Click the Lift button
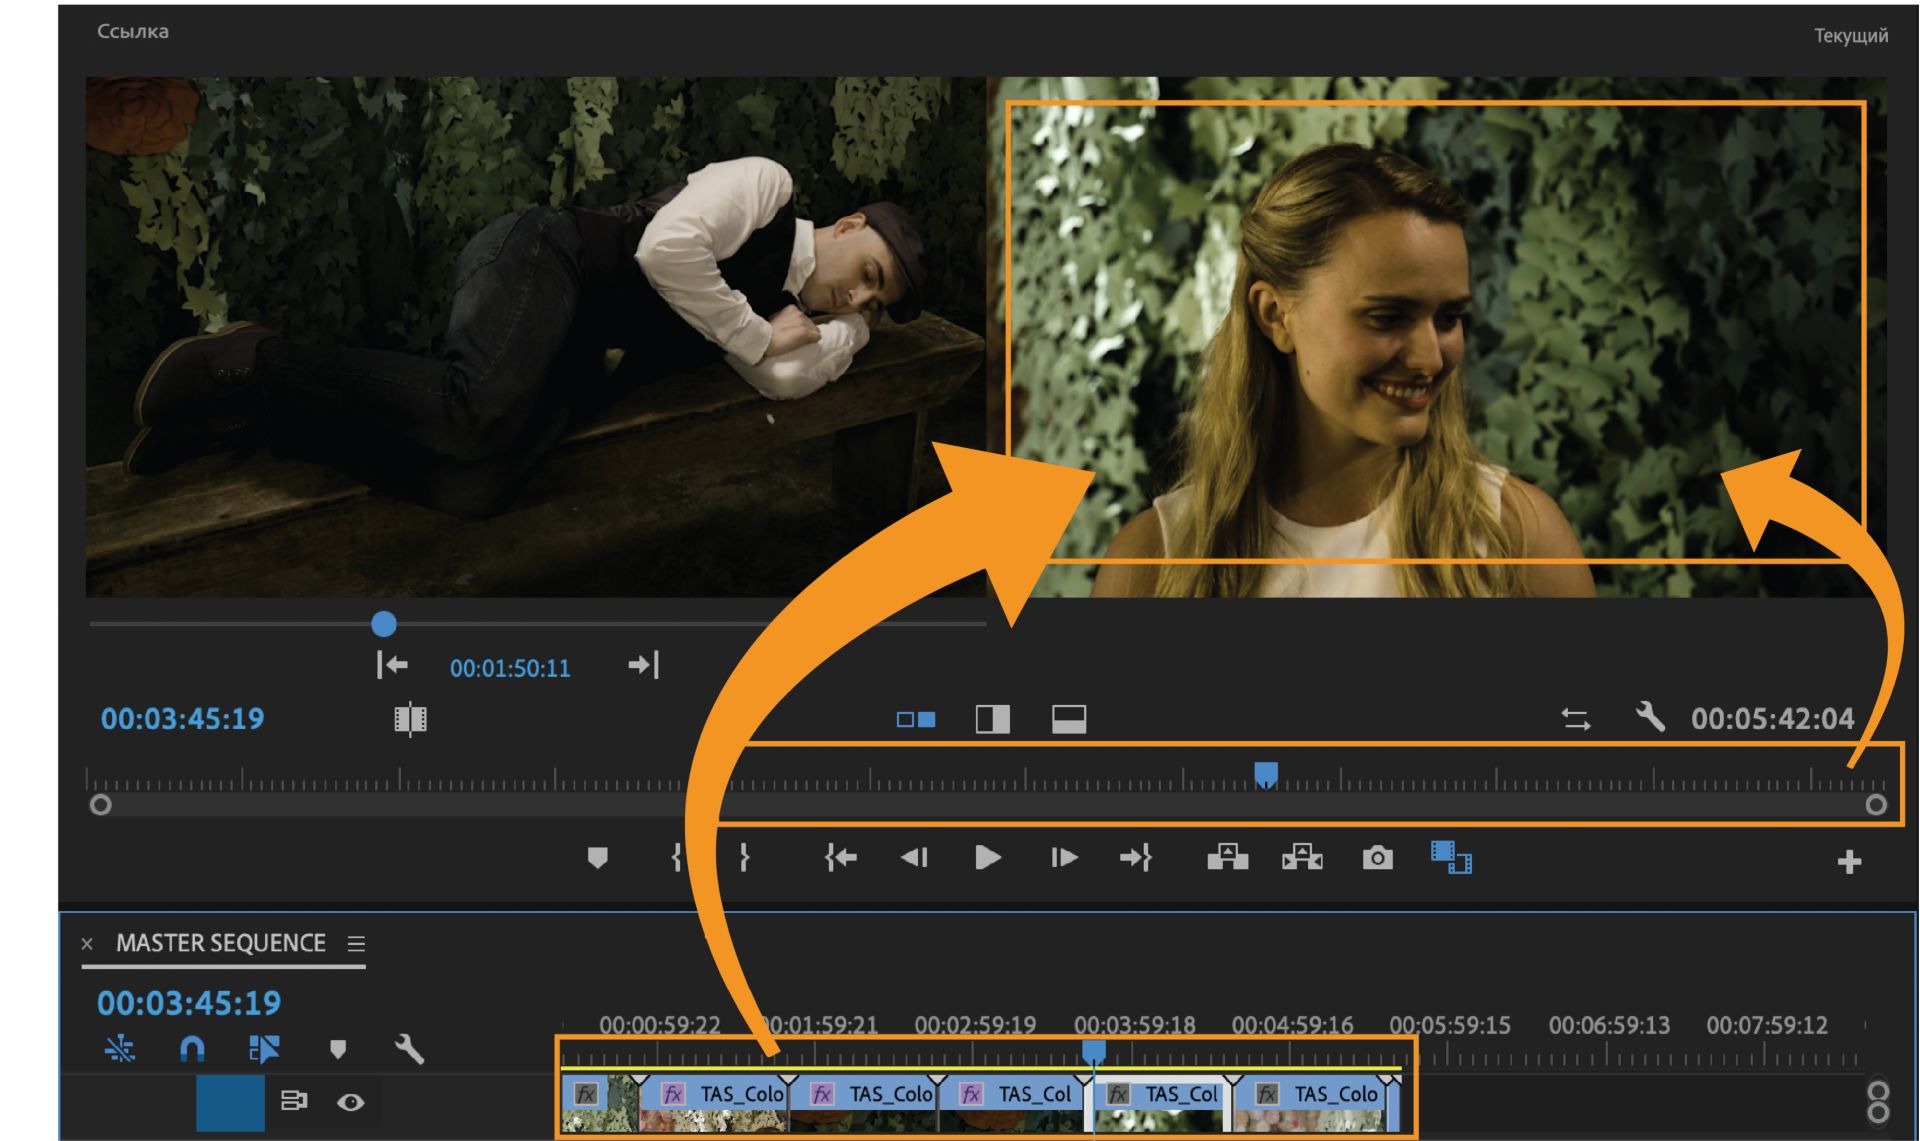This screenshot has height=1141, width=1920. [1227, 858]
